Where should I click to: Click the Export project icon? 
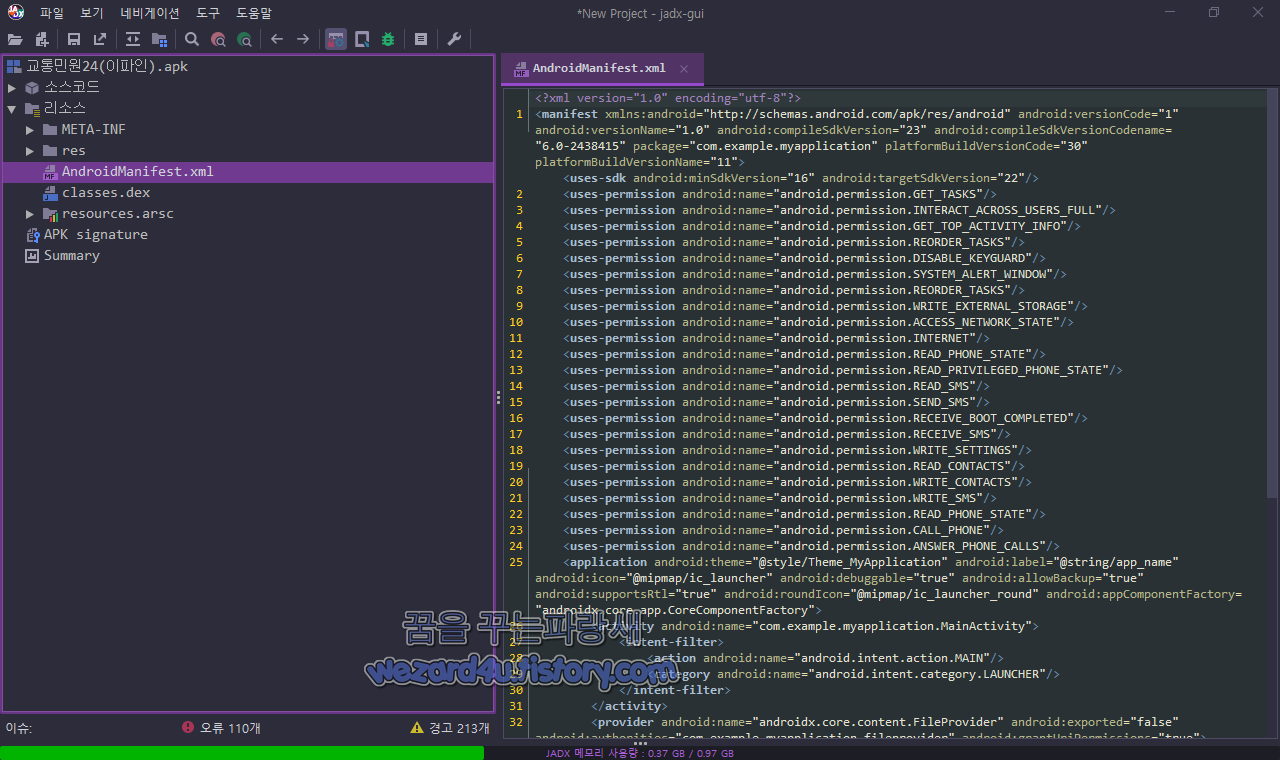[100, 39]
